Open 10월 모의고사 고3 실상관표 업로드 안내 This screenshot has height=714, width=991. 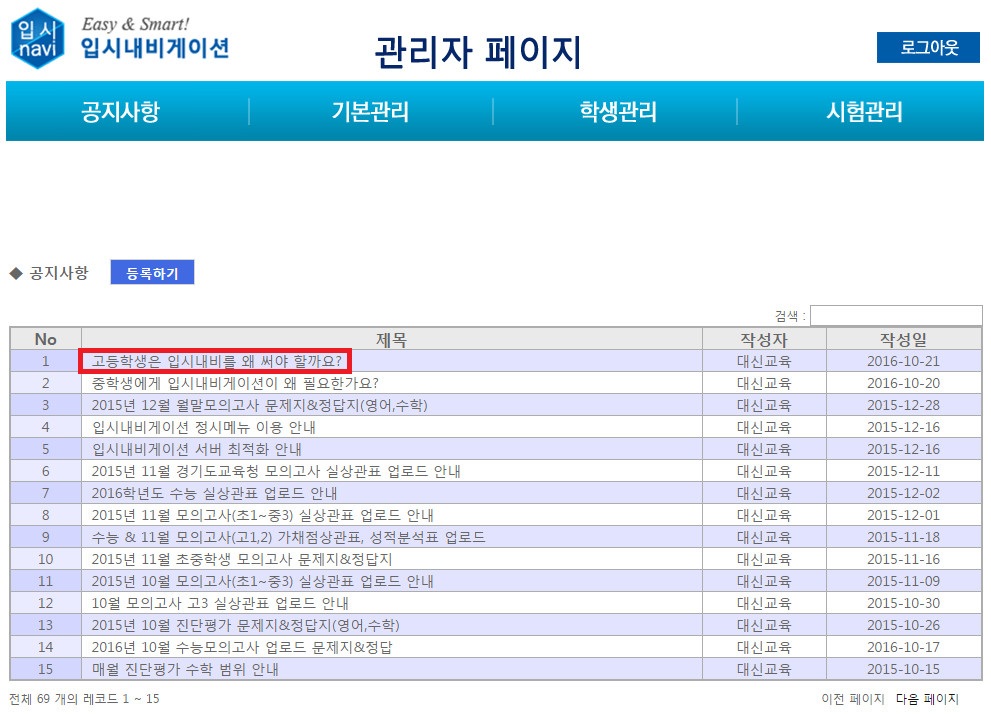(220, 603)
